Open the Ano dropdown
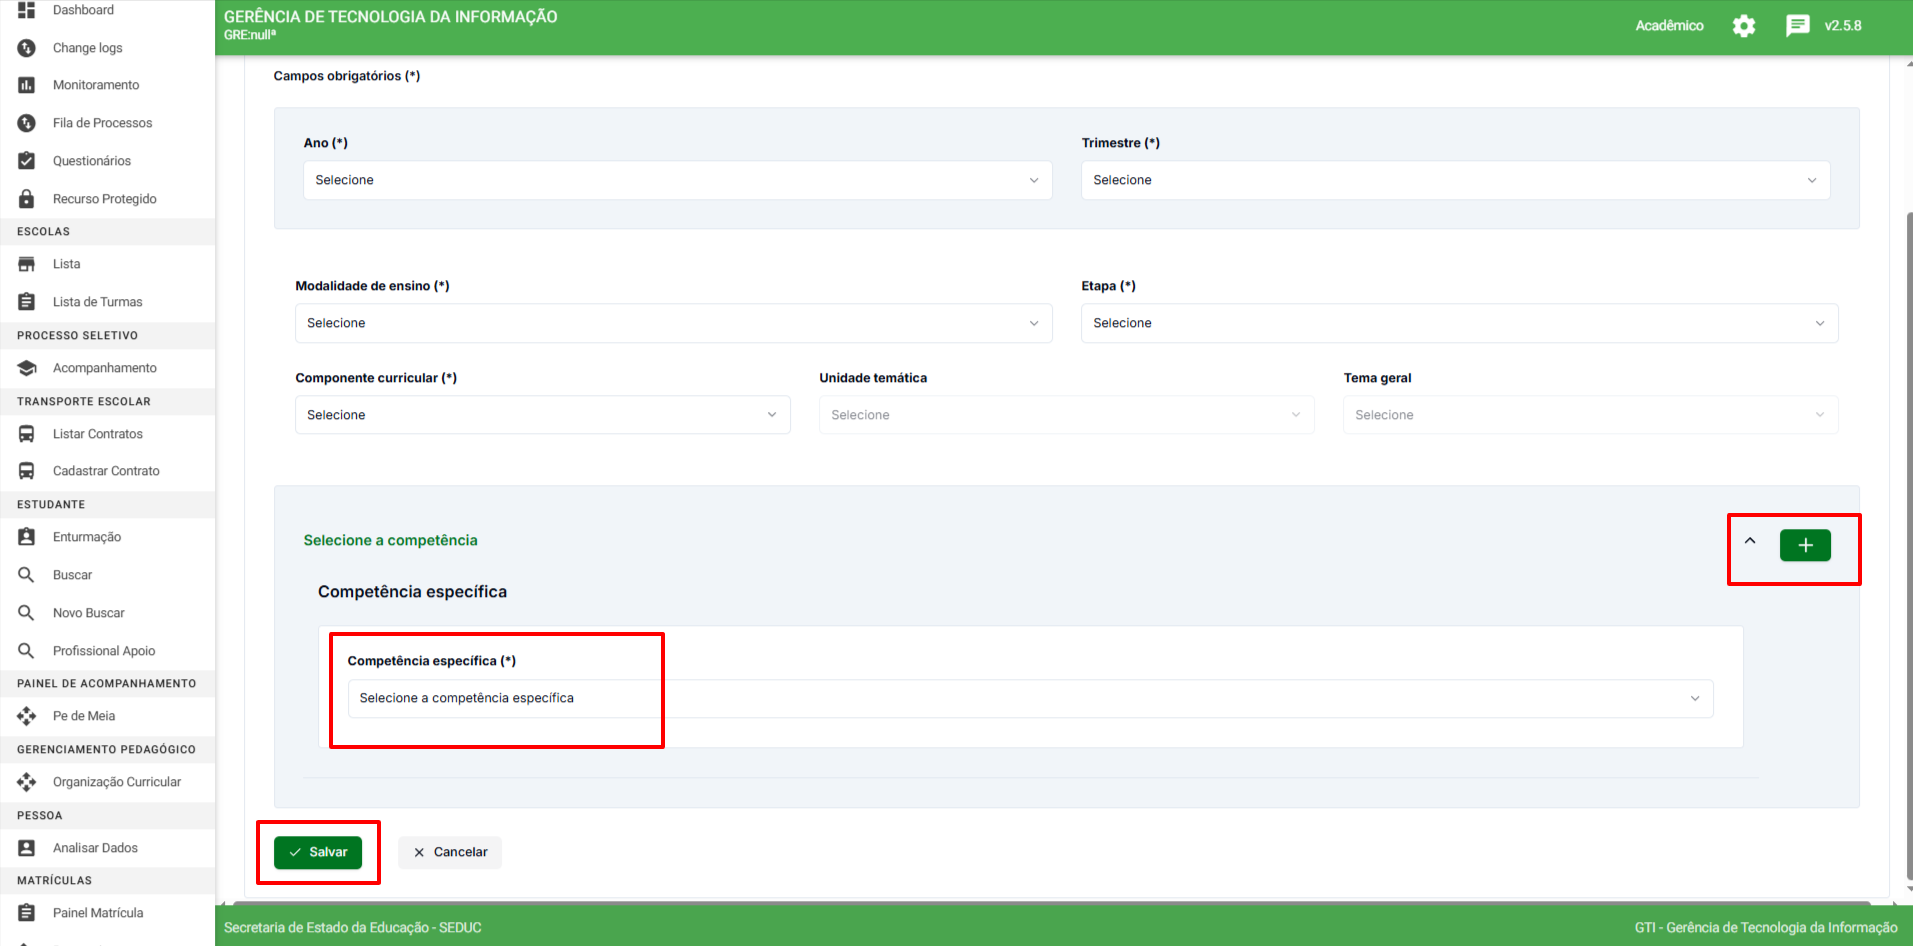This screenshot has height=946, width=1913. 677,180
